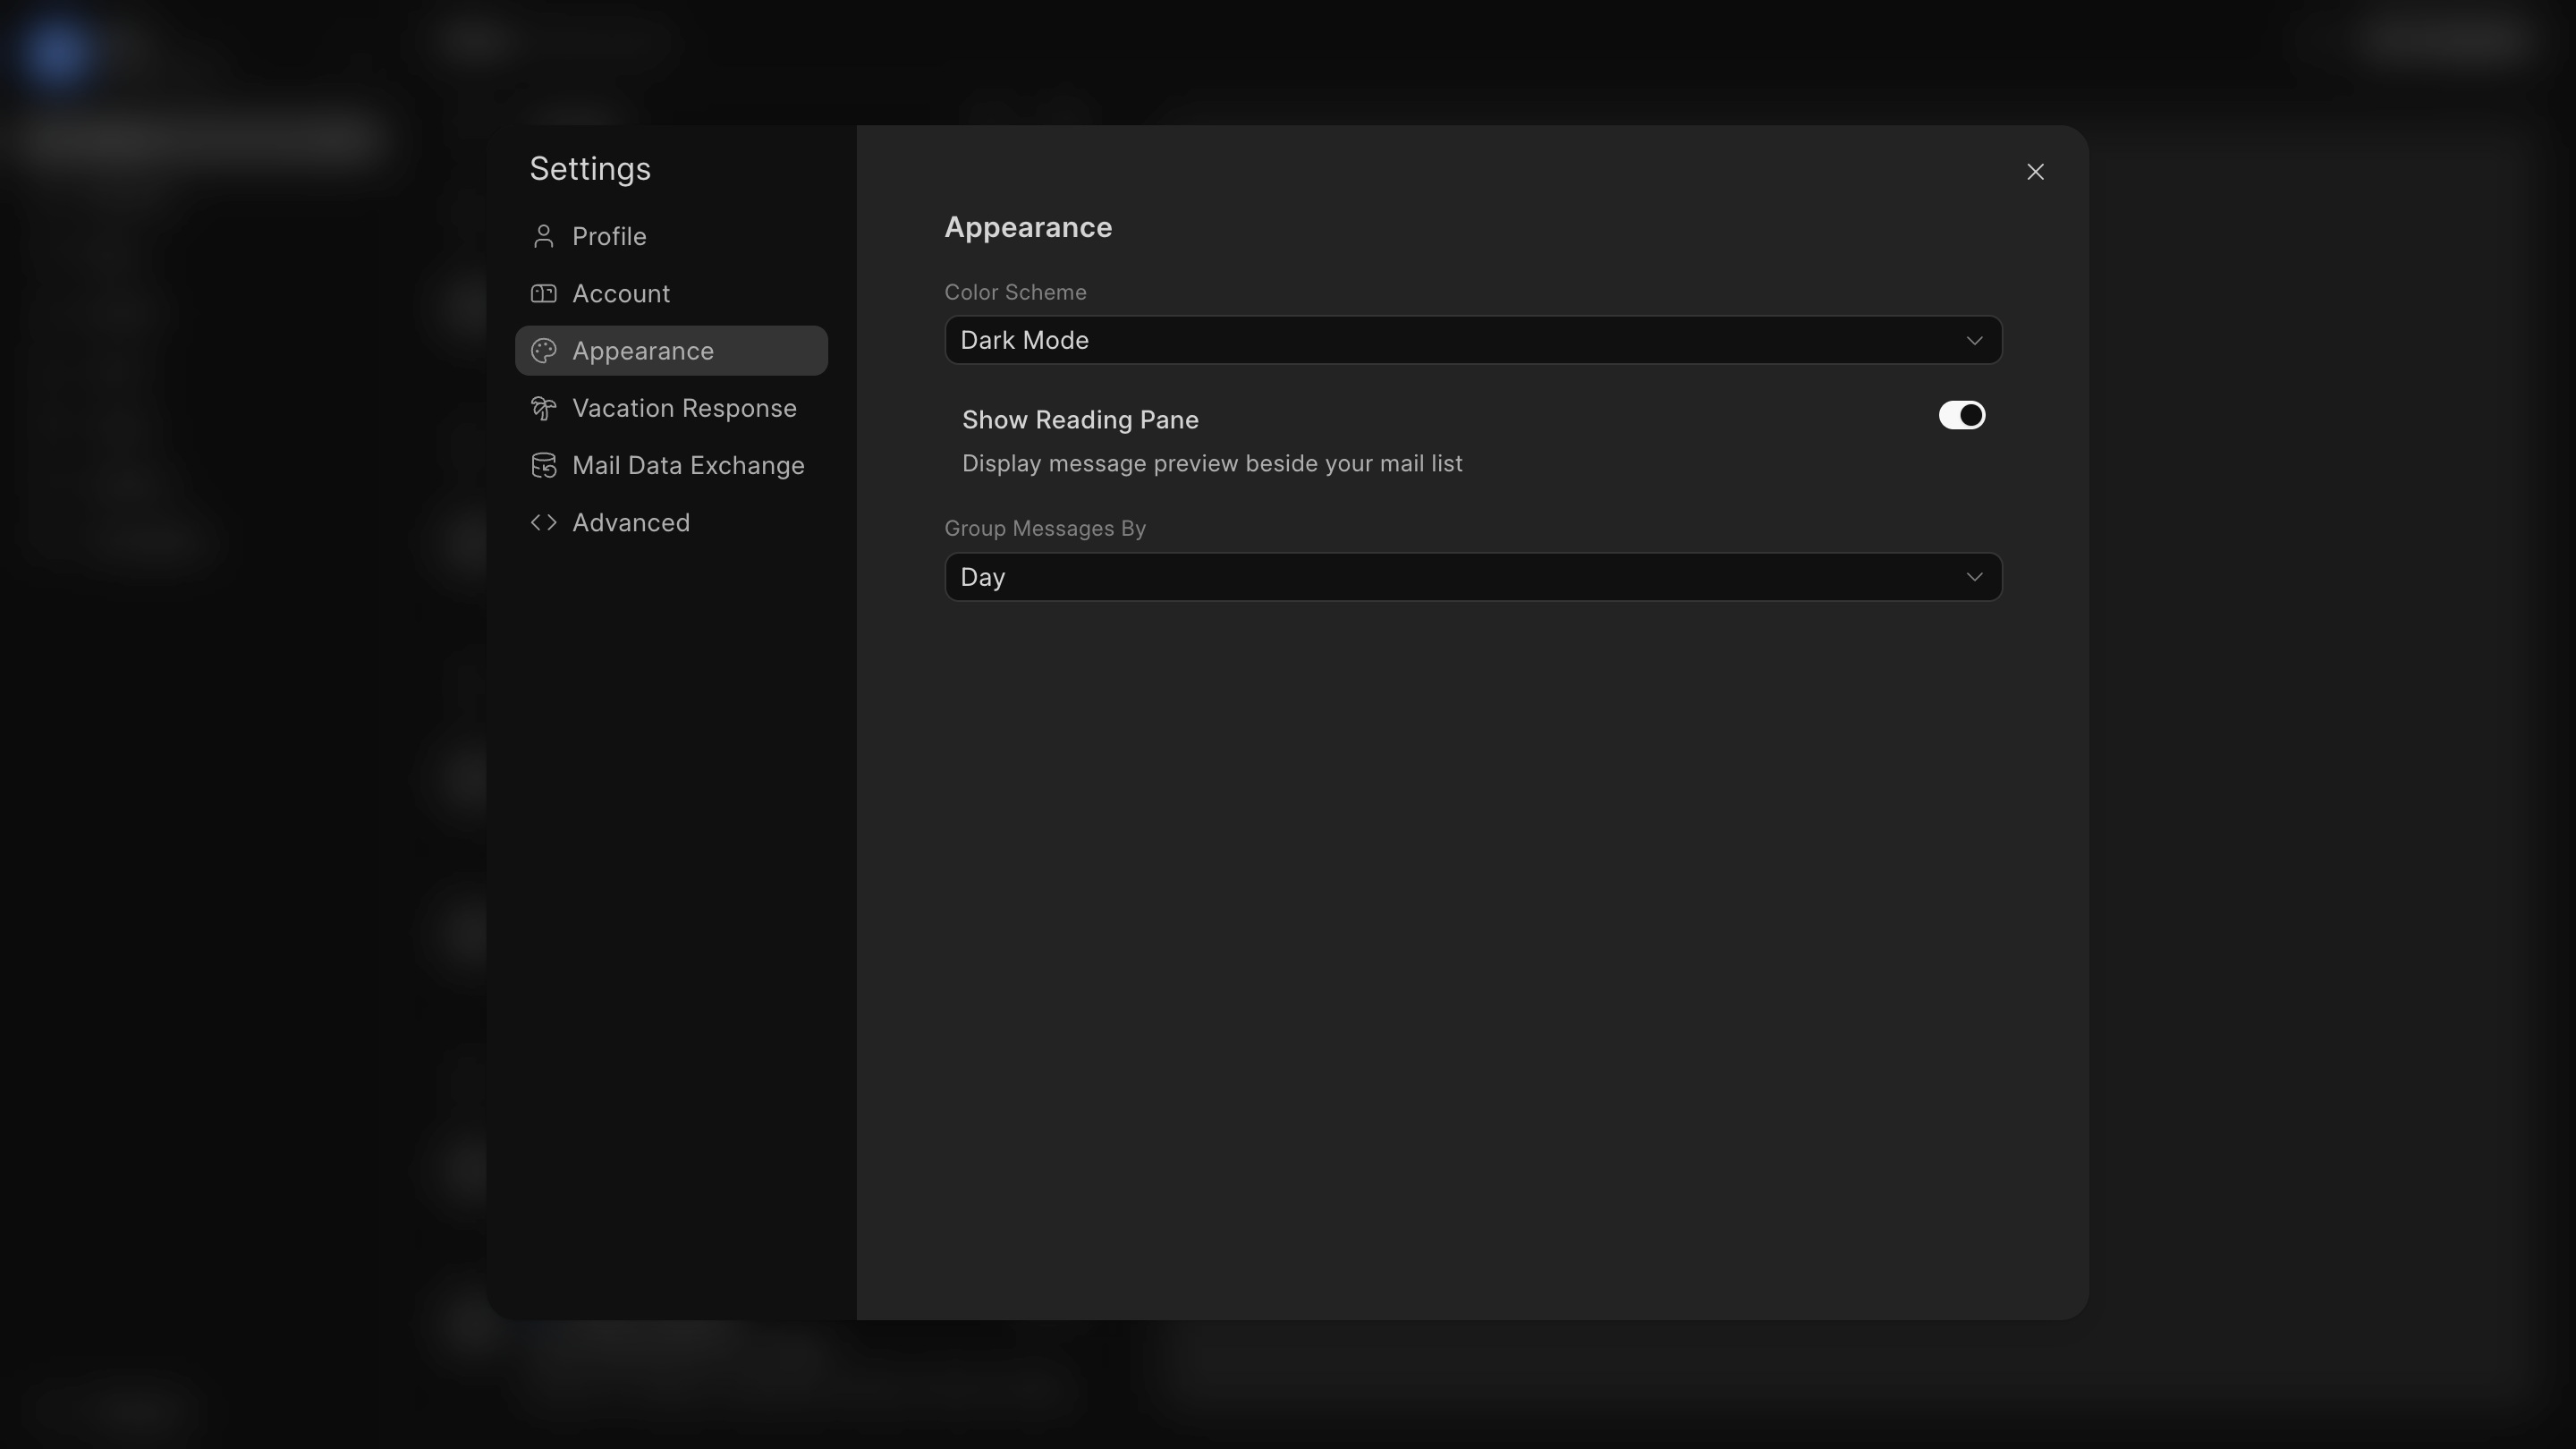The image size is (2576, 1449).
Task: Click the Vacation Response palm tree icon
Action: pyautogui.click(x=543, y=408)
